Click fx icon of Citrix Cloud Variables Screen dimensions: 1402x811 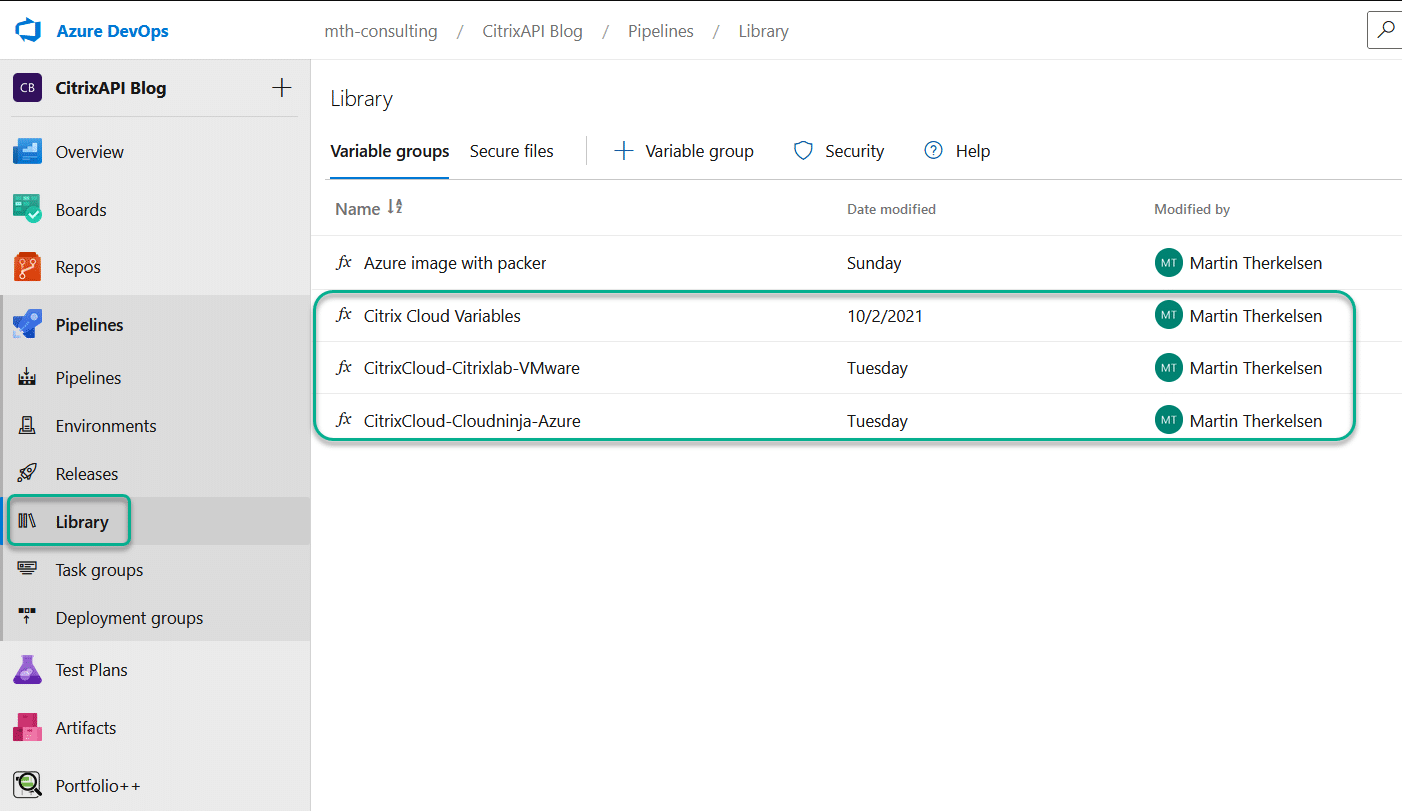click(344, 316)
